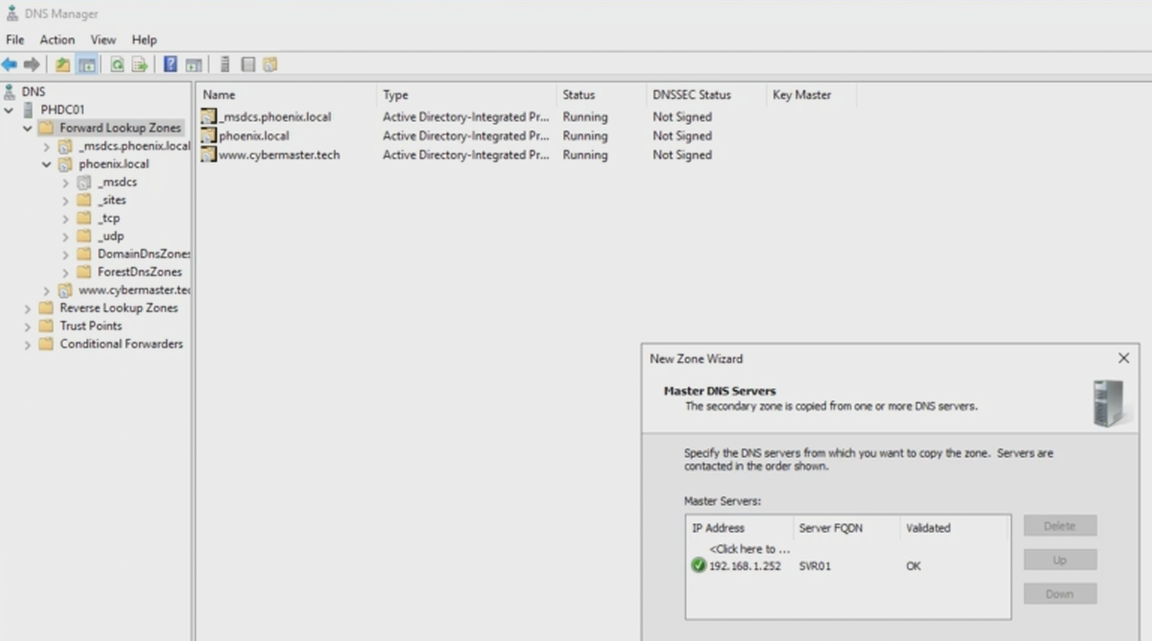Screen dimensions: 1152x641
Task: Open the View menu
Action: pyautogui.click(x=103, y=40)
